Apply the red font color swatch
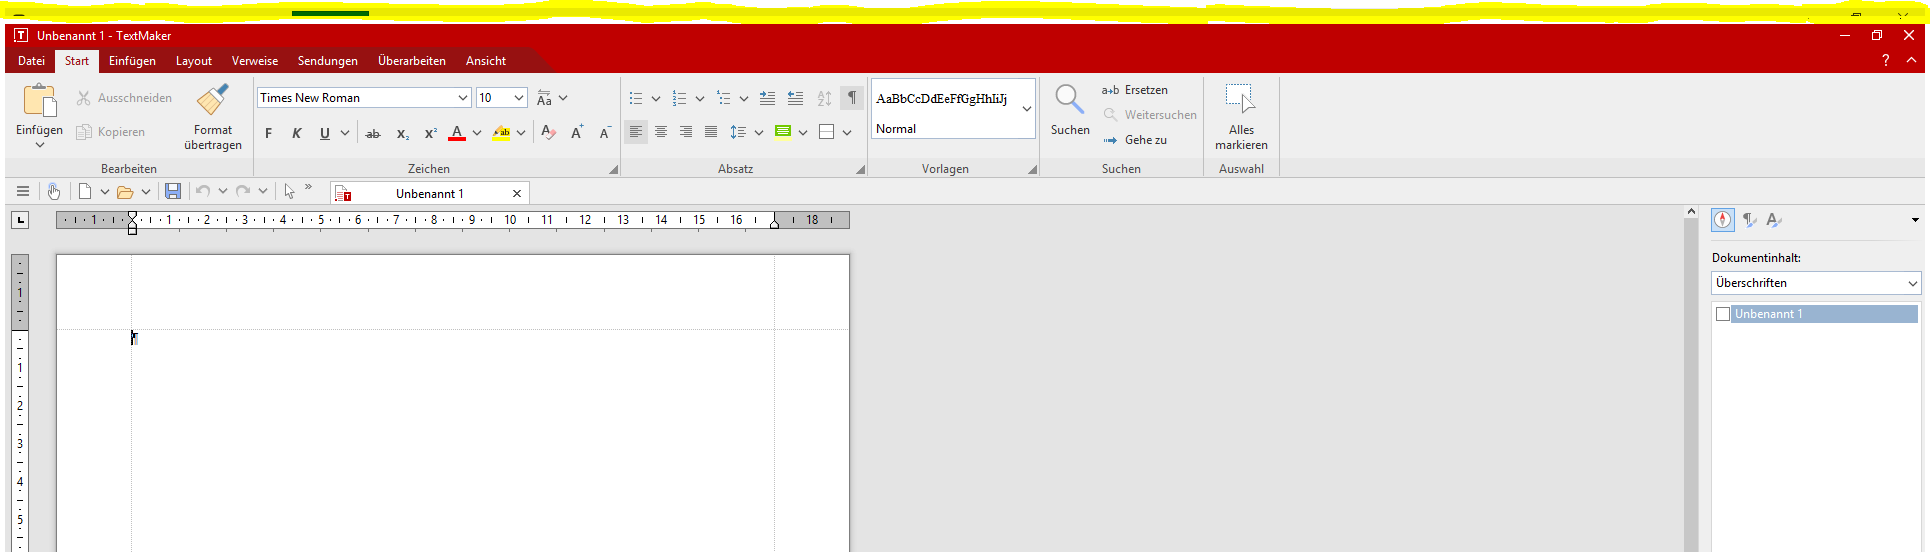 457,133
